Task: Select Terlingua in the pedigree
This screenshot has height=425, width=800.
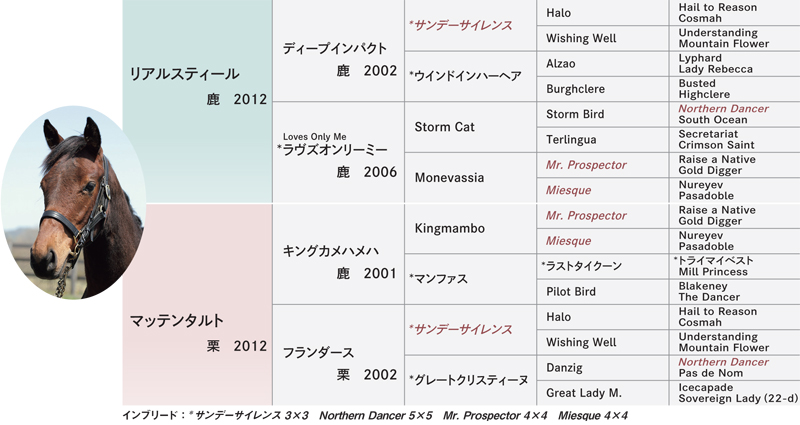Action: 603,139
